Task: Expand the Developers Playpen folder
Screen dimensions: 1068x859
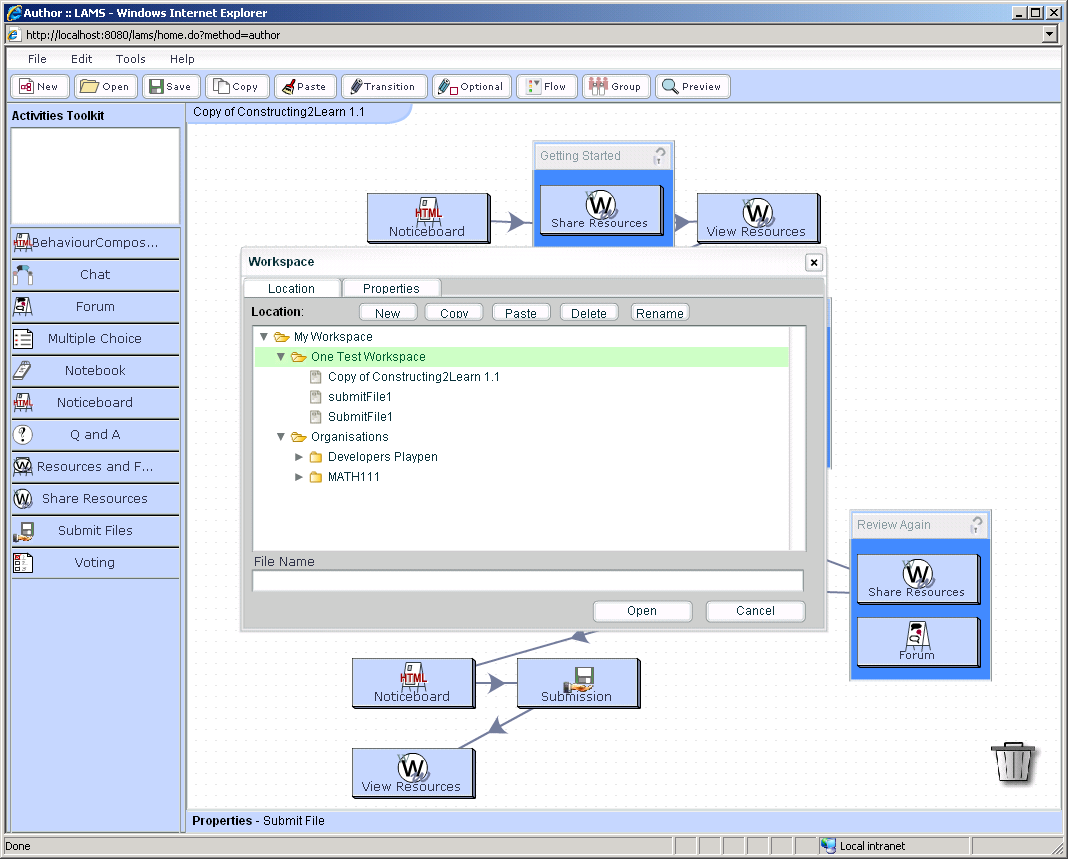Action: click(x=299, y=457)
